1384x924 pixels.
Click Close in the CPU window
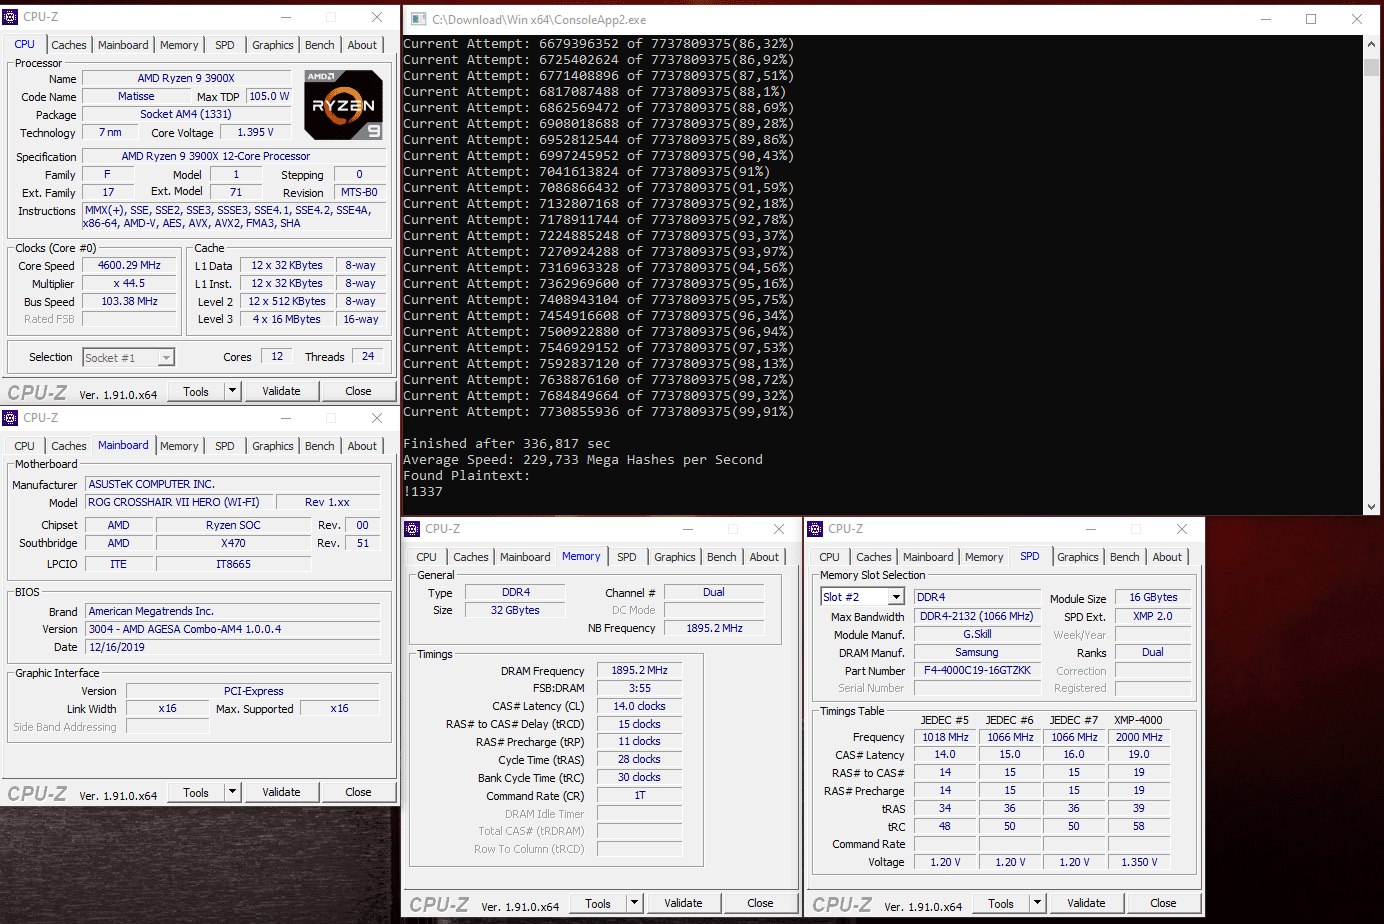click(358, 391)
